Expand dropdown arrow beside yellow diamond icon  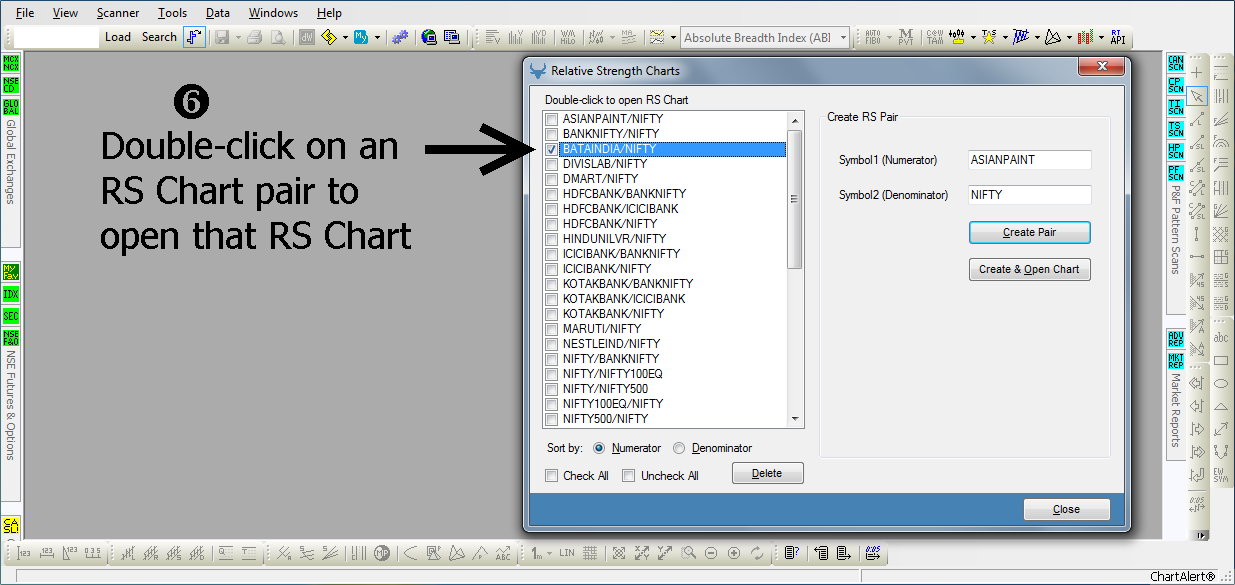click(345, 37)
